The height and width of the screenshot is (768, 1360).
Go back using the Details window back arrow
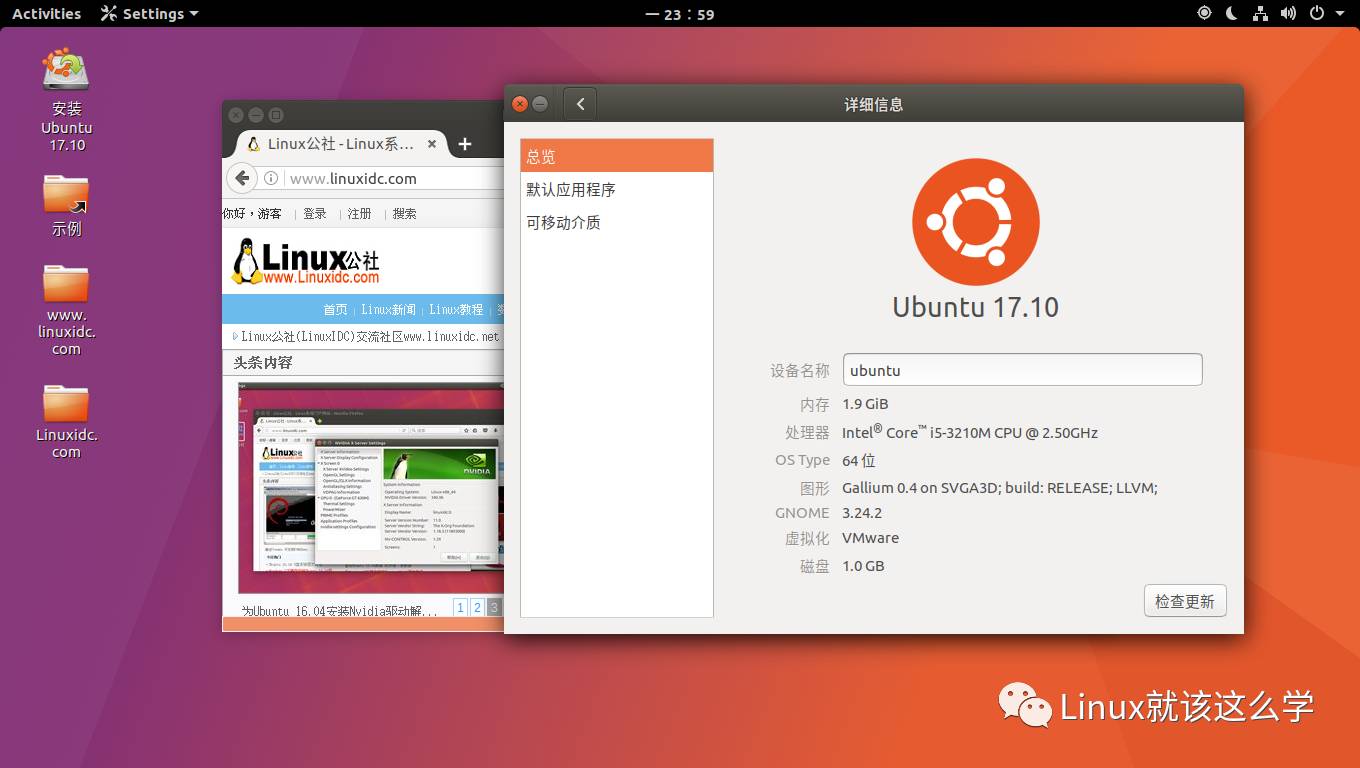point(580,104)
